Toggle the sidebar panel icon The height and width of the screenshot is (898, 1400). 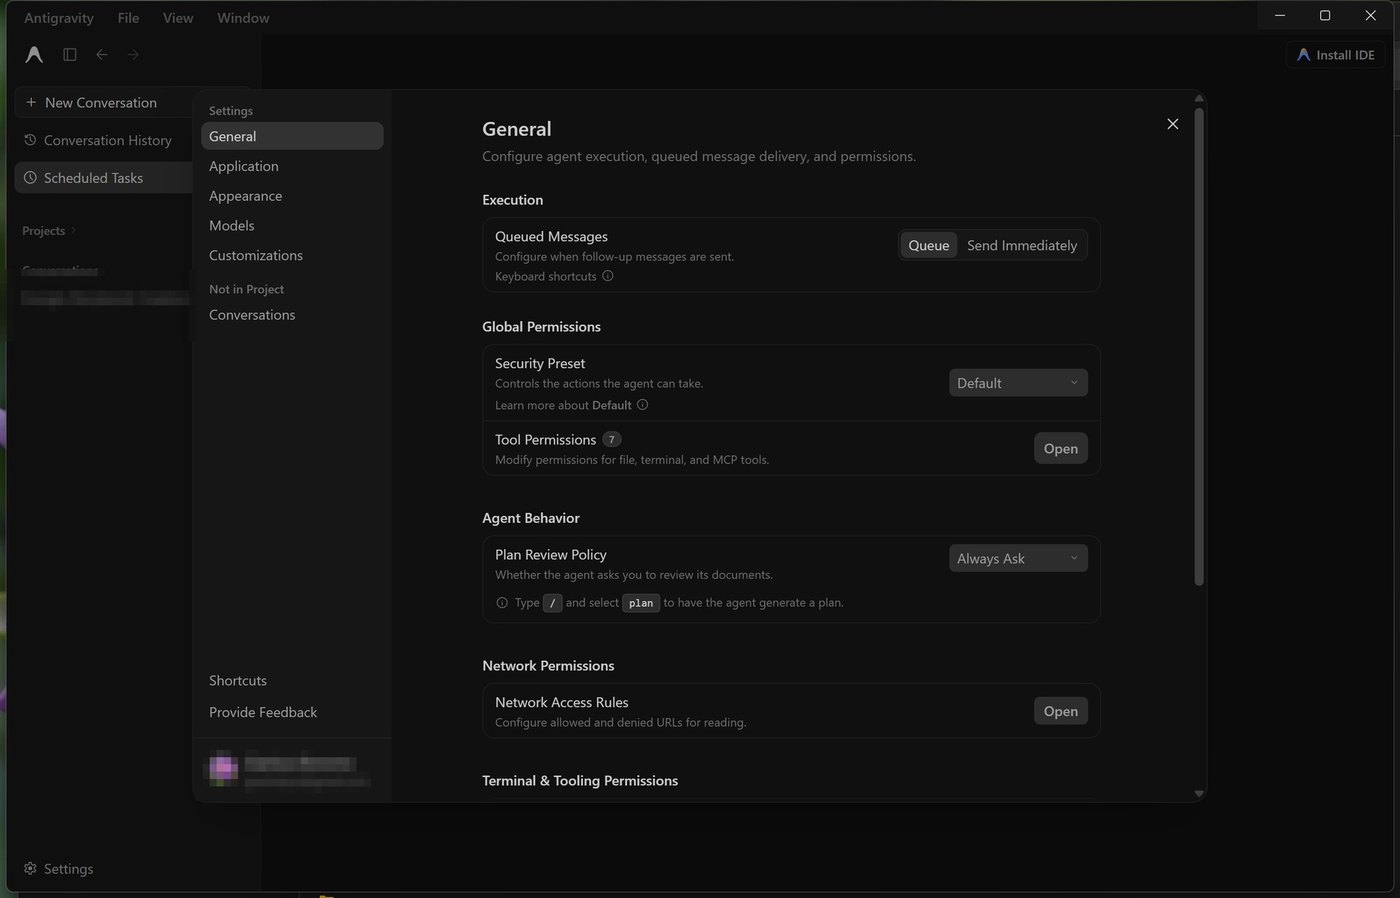pyautogui.click(x=70, y=54)
